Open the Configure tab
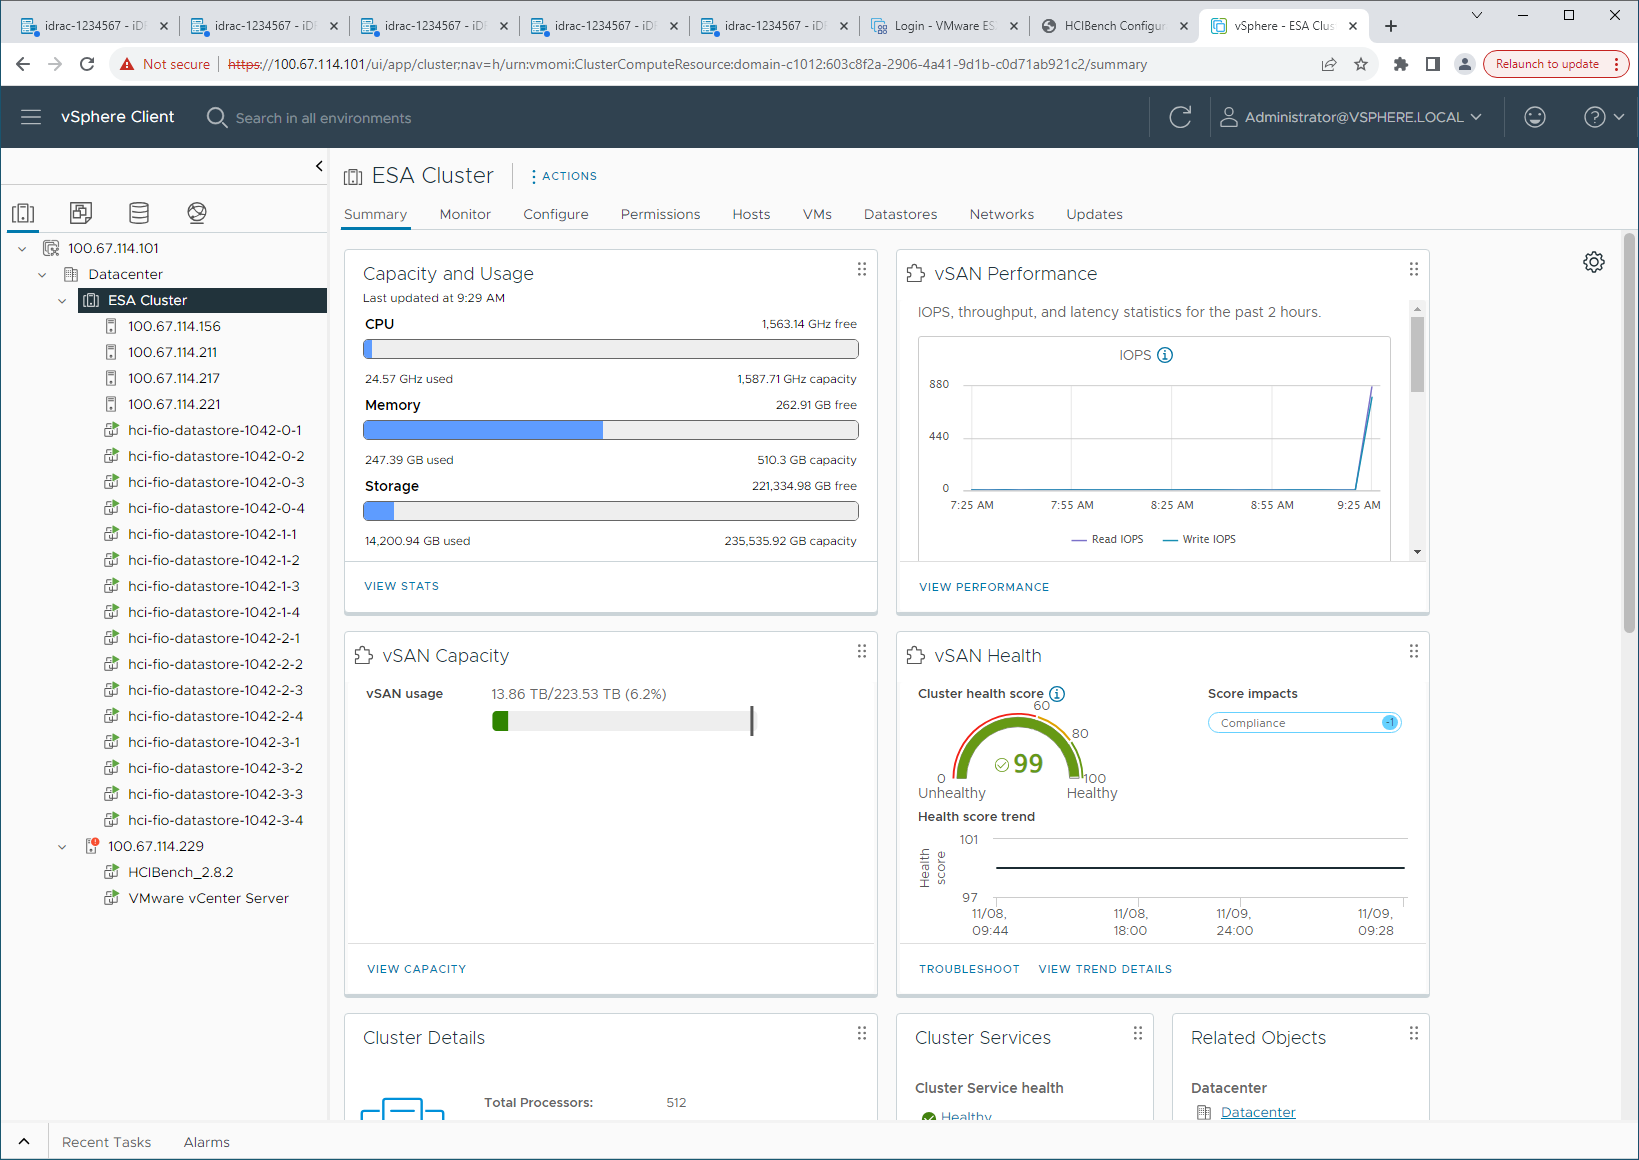This screenshot has height=1160, width=1639. pos(556,214)
